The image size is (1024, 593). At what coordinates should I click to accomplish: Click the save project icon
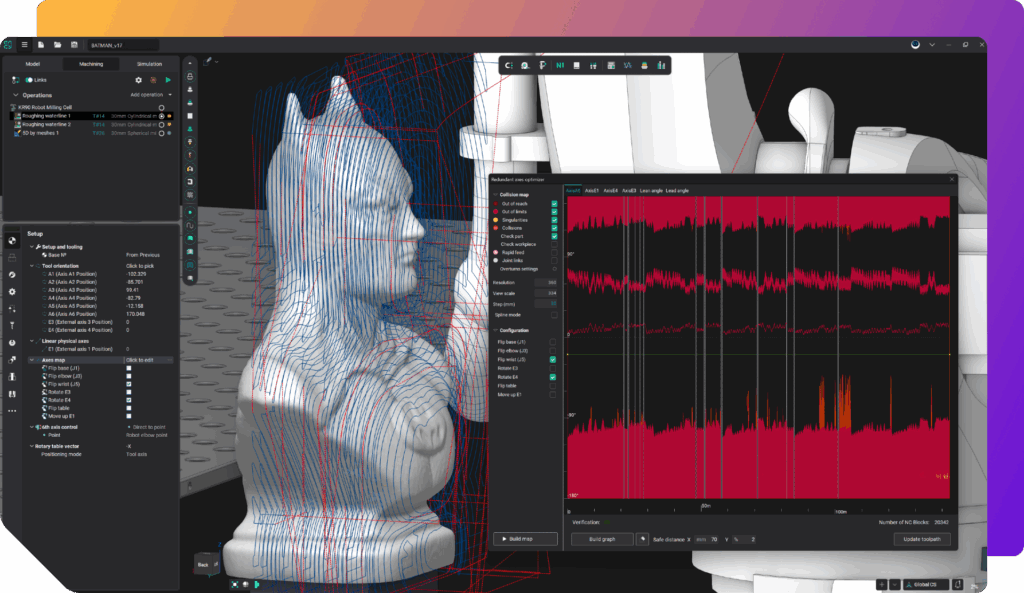pos(74,45)
